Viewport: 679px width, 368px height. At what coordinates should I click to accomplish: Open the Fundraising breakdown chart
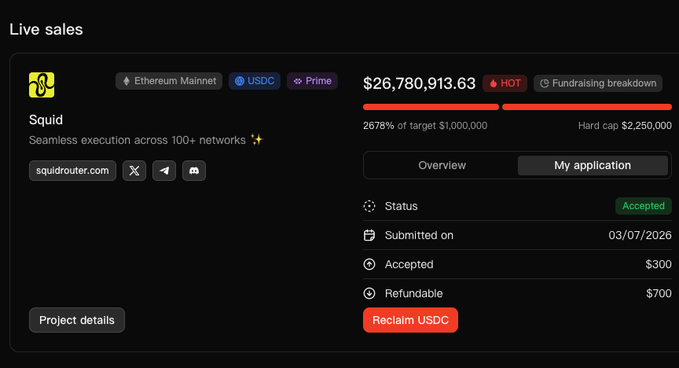[598, 83]
